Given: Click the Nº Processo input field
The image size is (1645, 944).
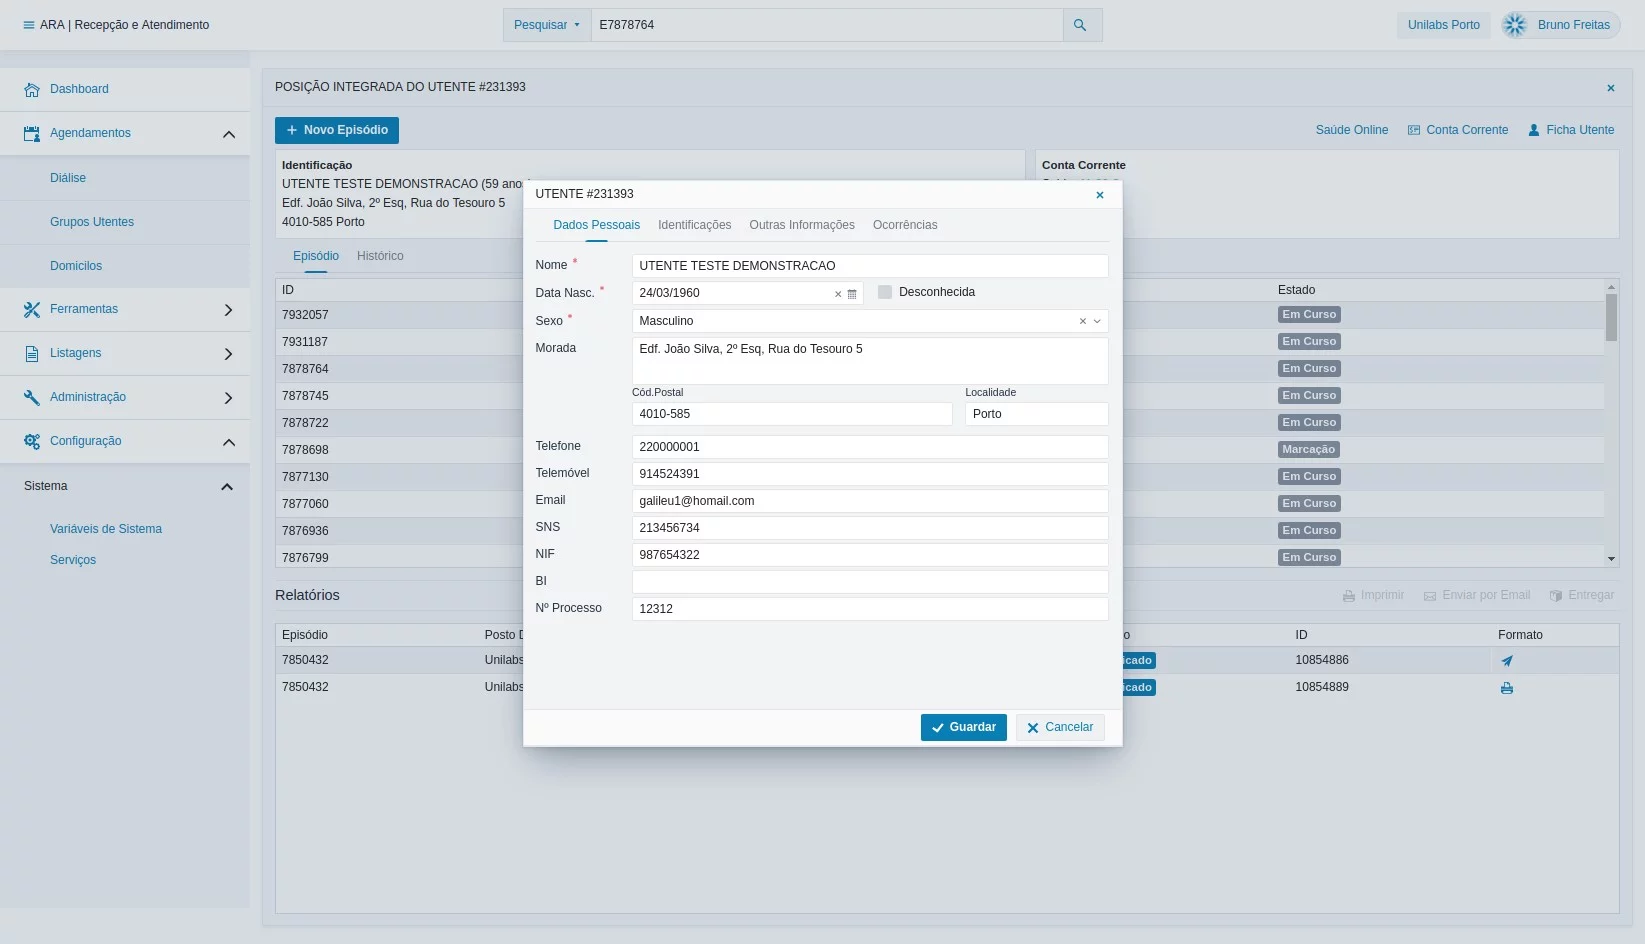Looking at the screenshot, I should 870,609.
